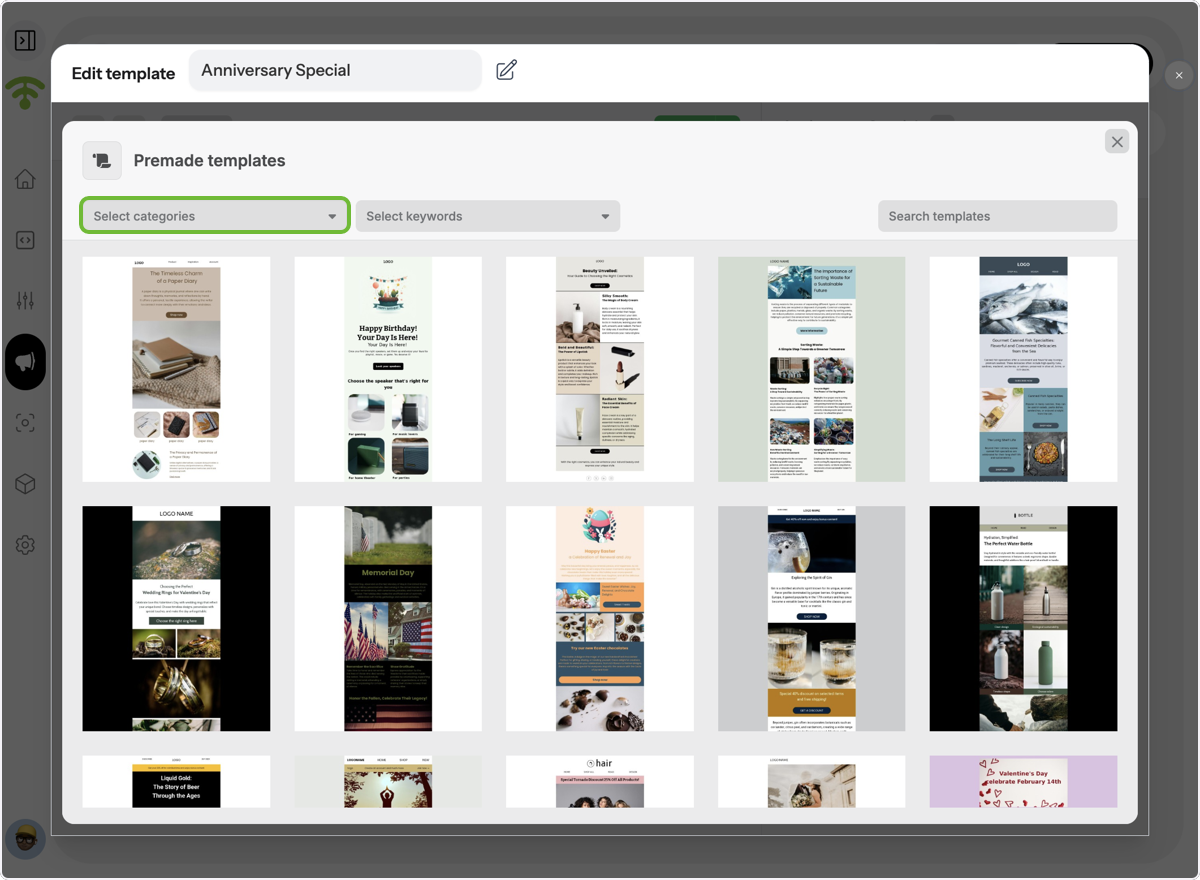Edit the Anniversary Special name field
This screenshot has height=880, width=1200.
tap(335, 70)
